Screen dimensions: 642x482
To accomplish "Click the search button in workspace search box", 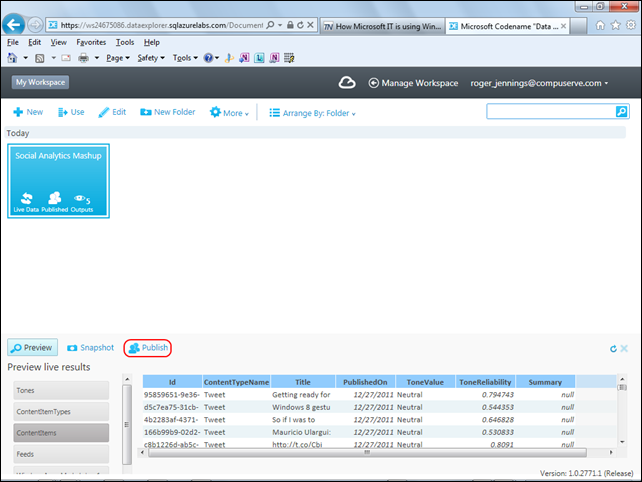I will pos(621,111).
